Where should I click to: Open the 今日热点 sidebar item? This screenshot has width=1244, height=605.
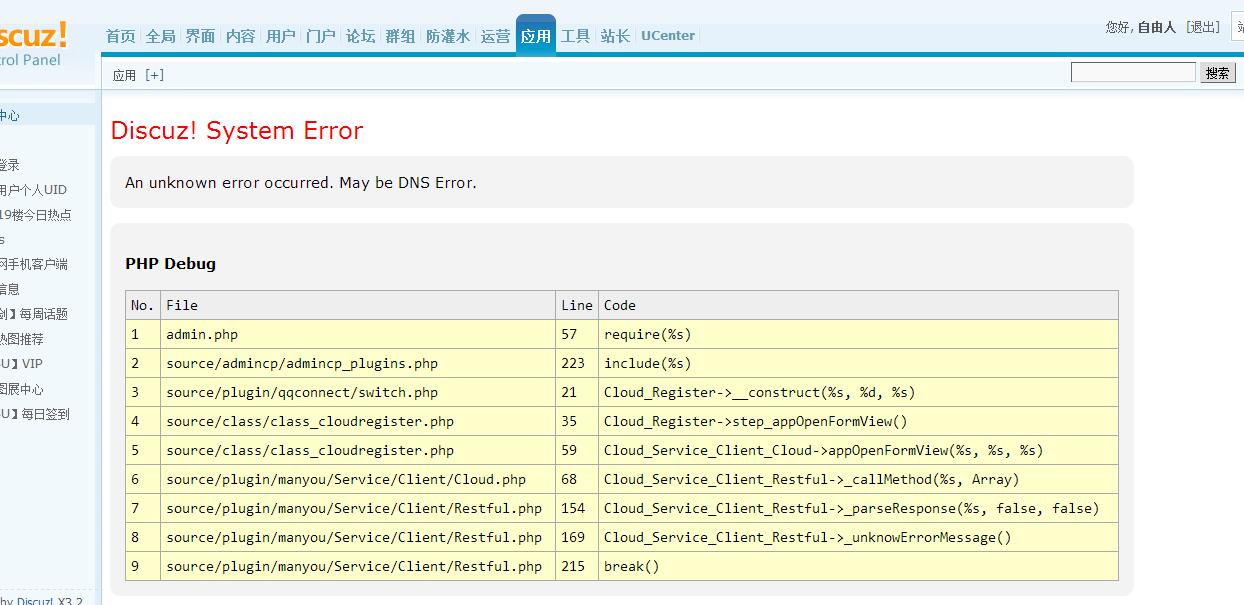tap(36, 215)
